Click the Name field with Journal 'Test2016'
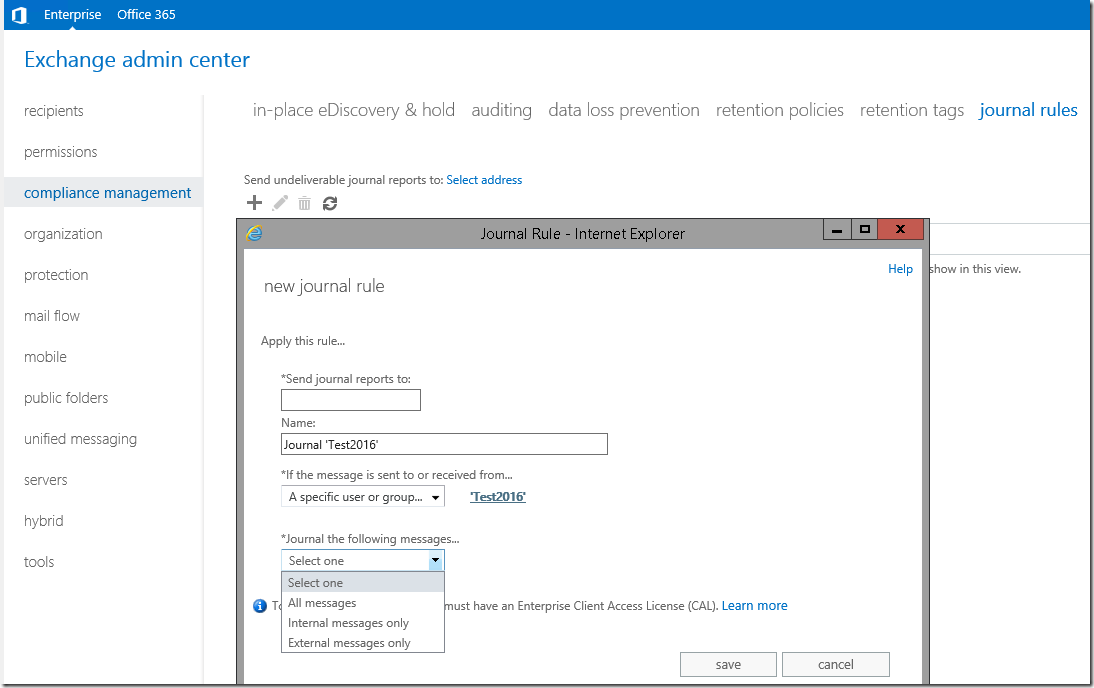 (x=444, y=444)
